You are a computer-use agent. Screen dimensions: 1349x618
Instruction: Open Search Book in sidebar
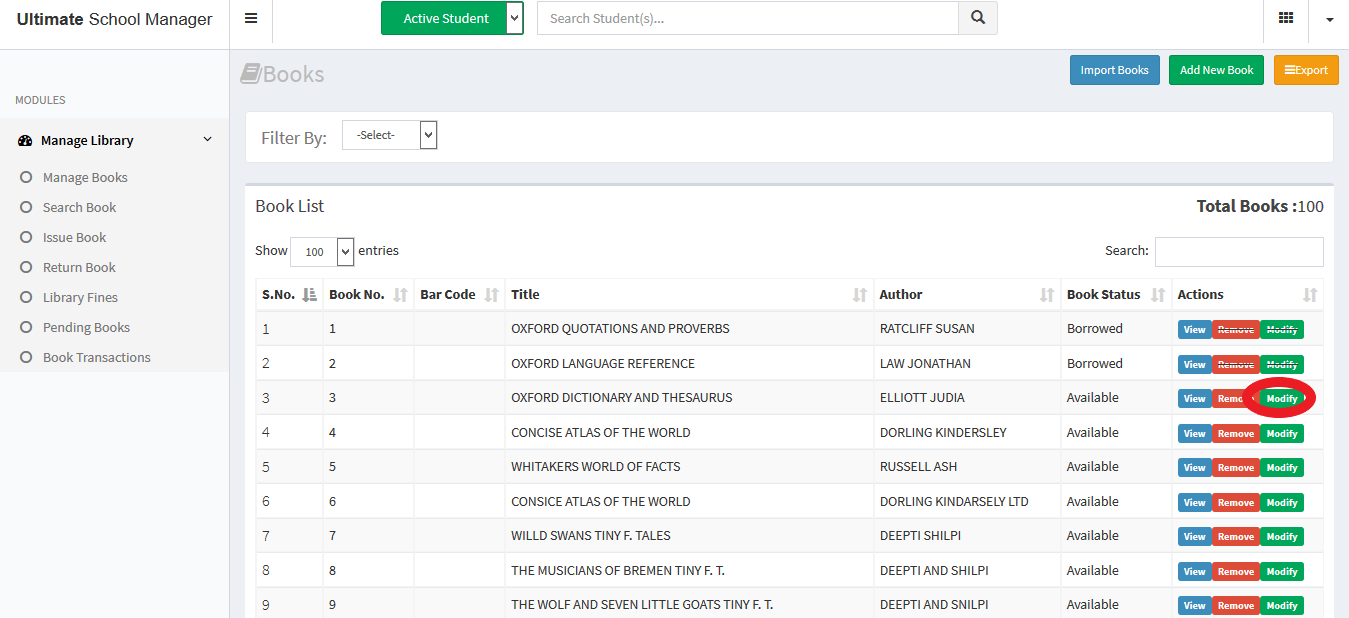pyautogui.click(x=79, y=207)
